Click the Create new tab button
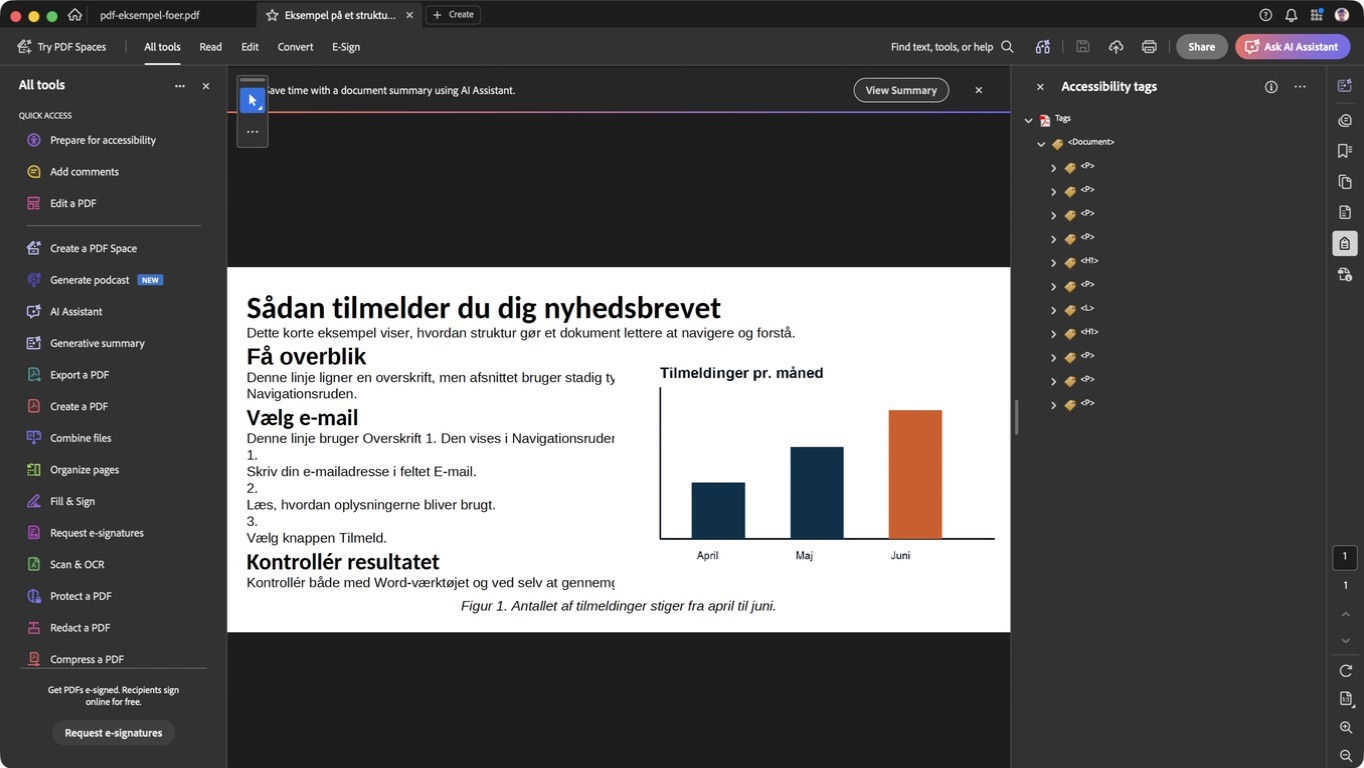 pyautogui.click(x=453, y=15)
